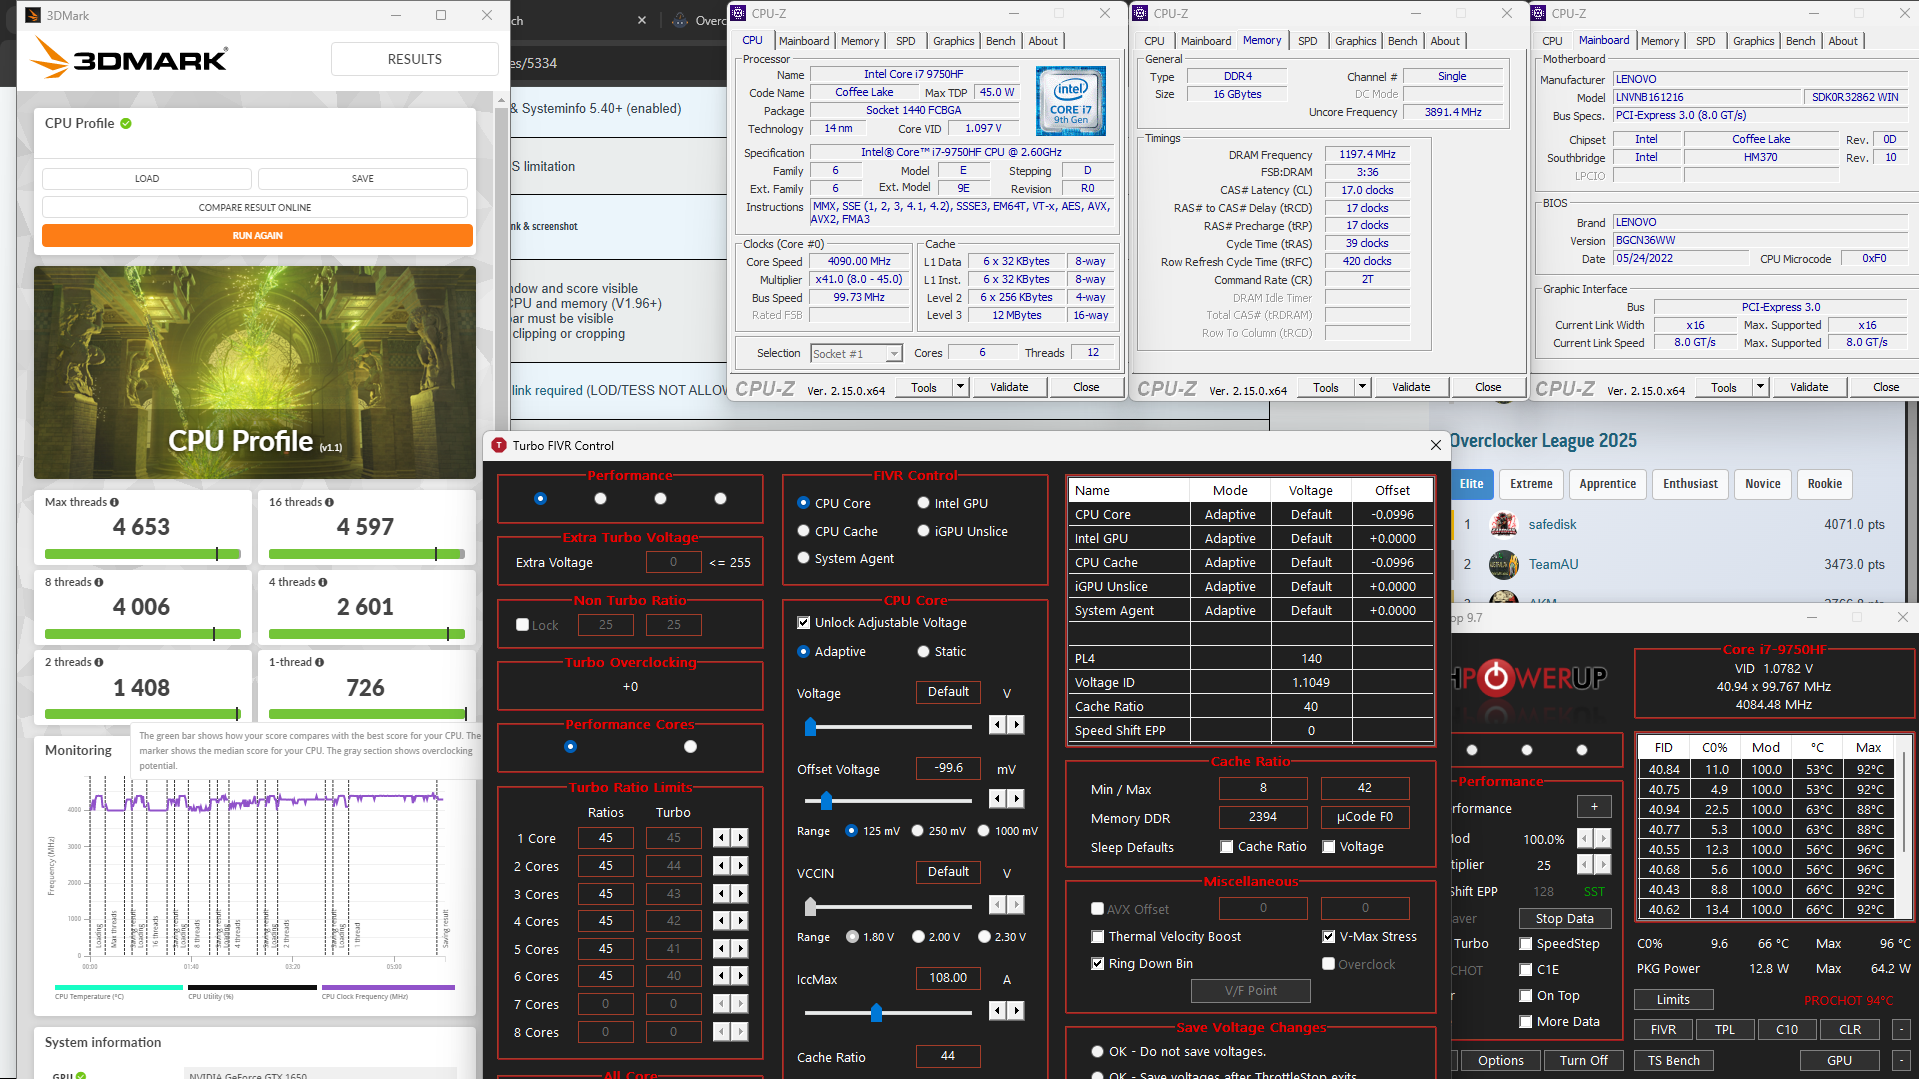This screenshot has height=1079, width=1919.
Task: Click the TS Bench button
Action: click(x=1673, y=1060)
